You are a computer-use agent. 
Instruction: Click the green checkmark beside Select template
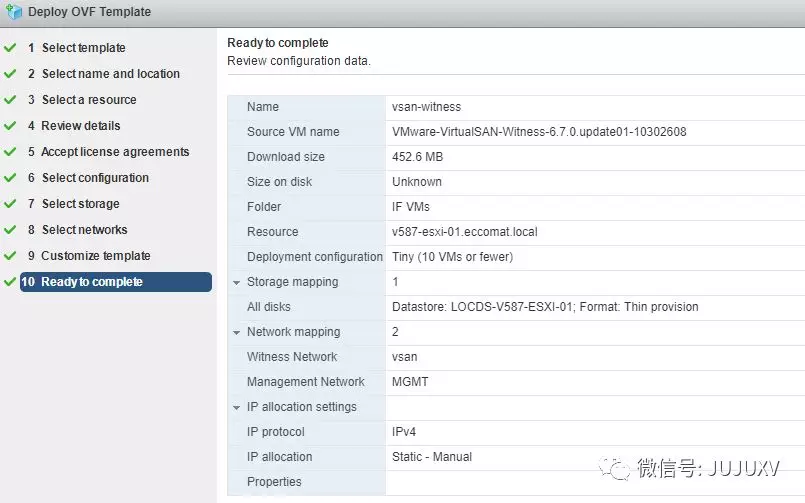click(x=10, y=48)
